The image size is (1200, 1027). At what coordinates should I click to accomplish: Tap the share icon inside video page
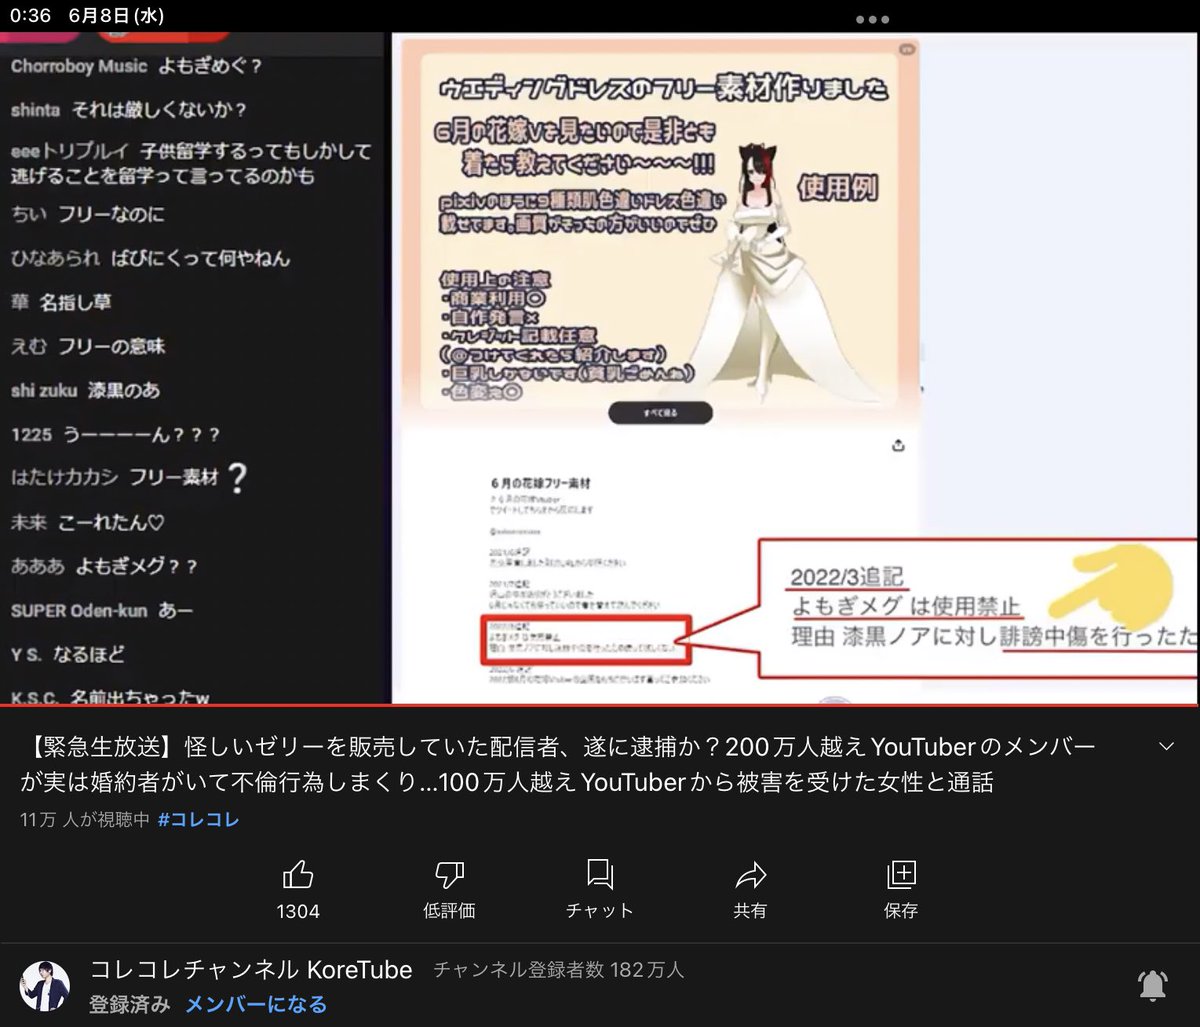pyautogui.click(x=898, y=445)
